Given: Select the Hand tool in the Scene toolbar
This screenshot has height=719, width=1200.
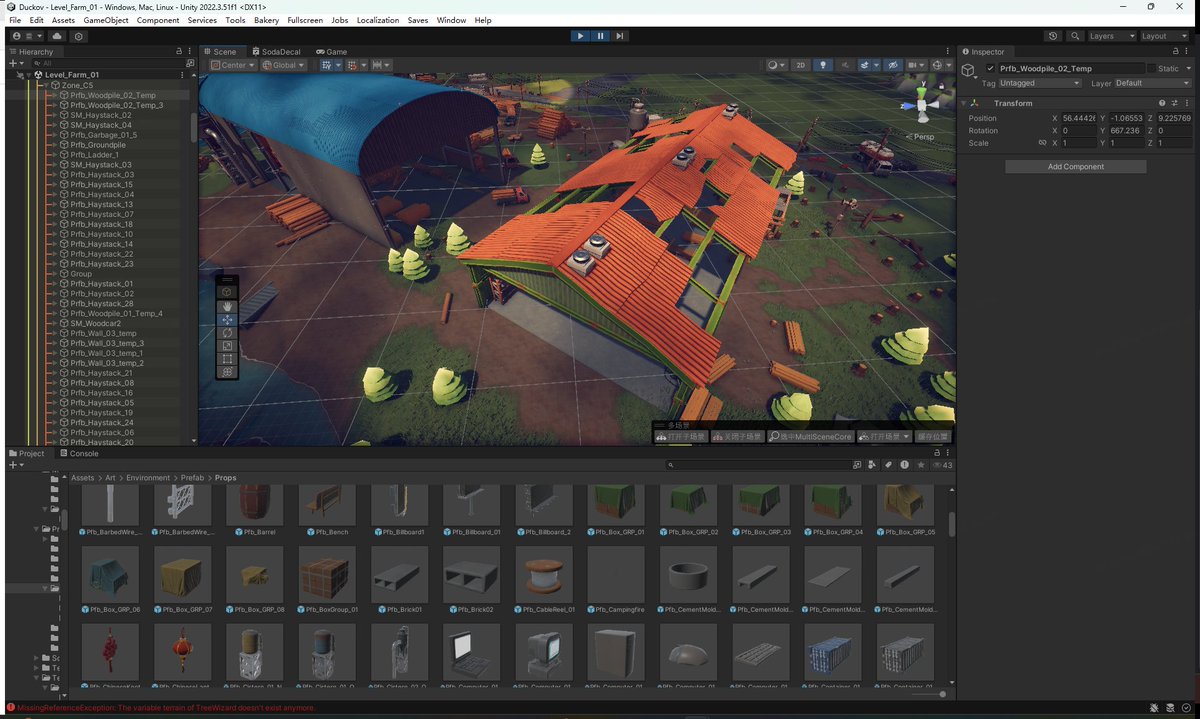Looking at the screenshot, I should (228, 307).
